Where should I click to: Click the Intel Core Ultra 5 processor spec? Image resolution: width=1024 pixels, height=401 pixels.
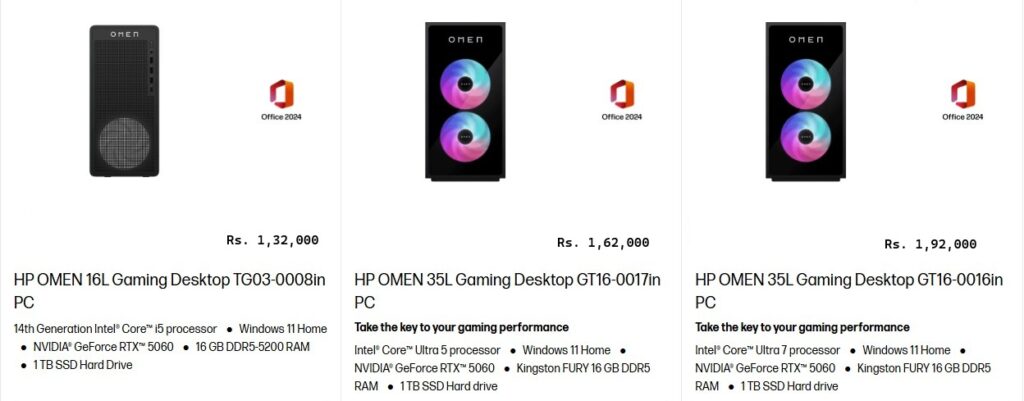(x=427, y=350)
